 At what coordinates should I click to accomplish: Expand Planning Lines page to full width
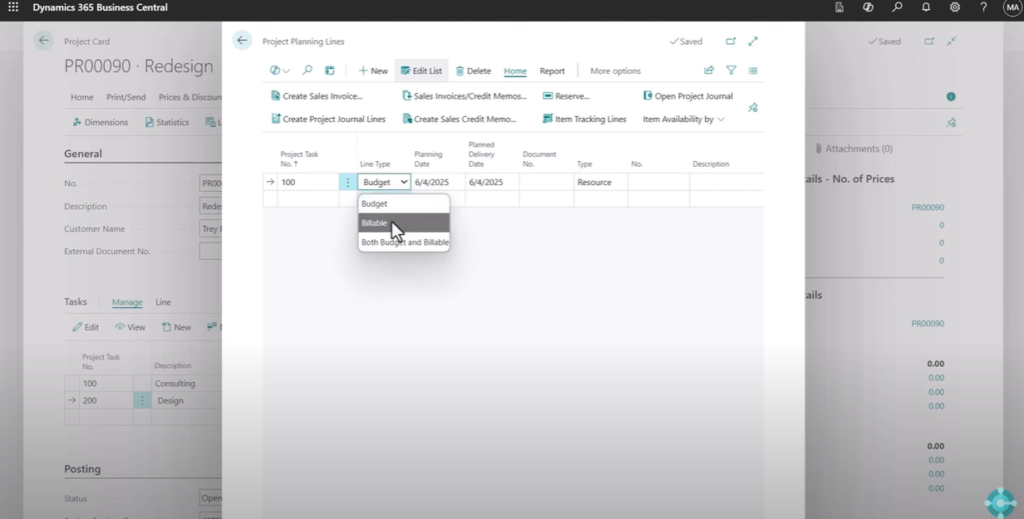(x=753, y=41)
